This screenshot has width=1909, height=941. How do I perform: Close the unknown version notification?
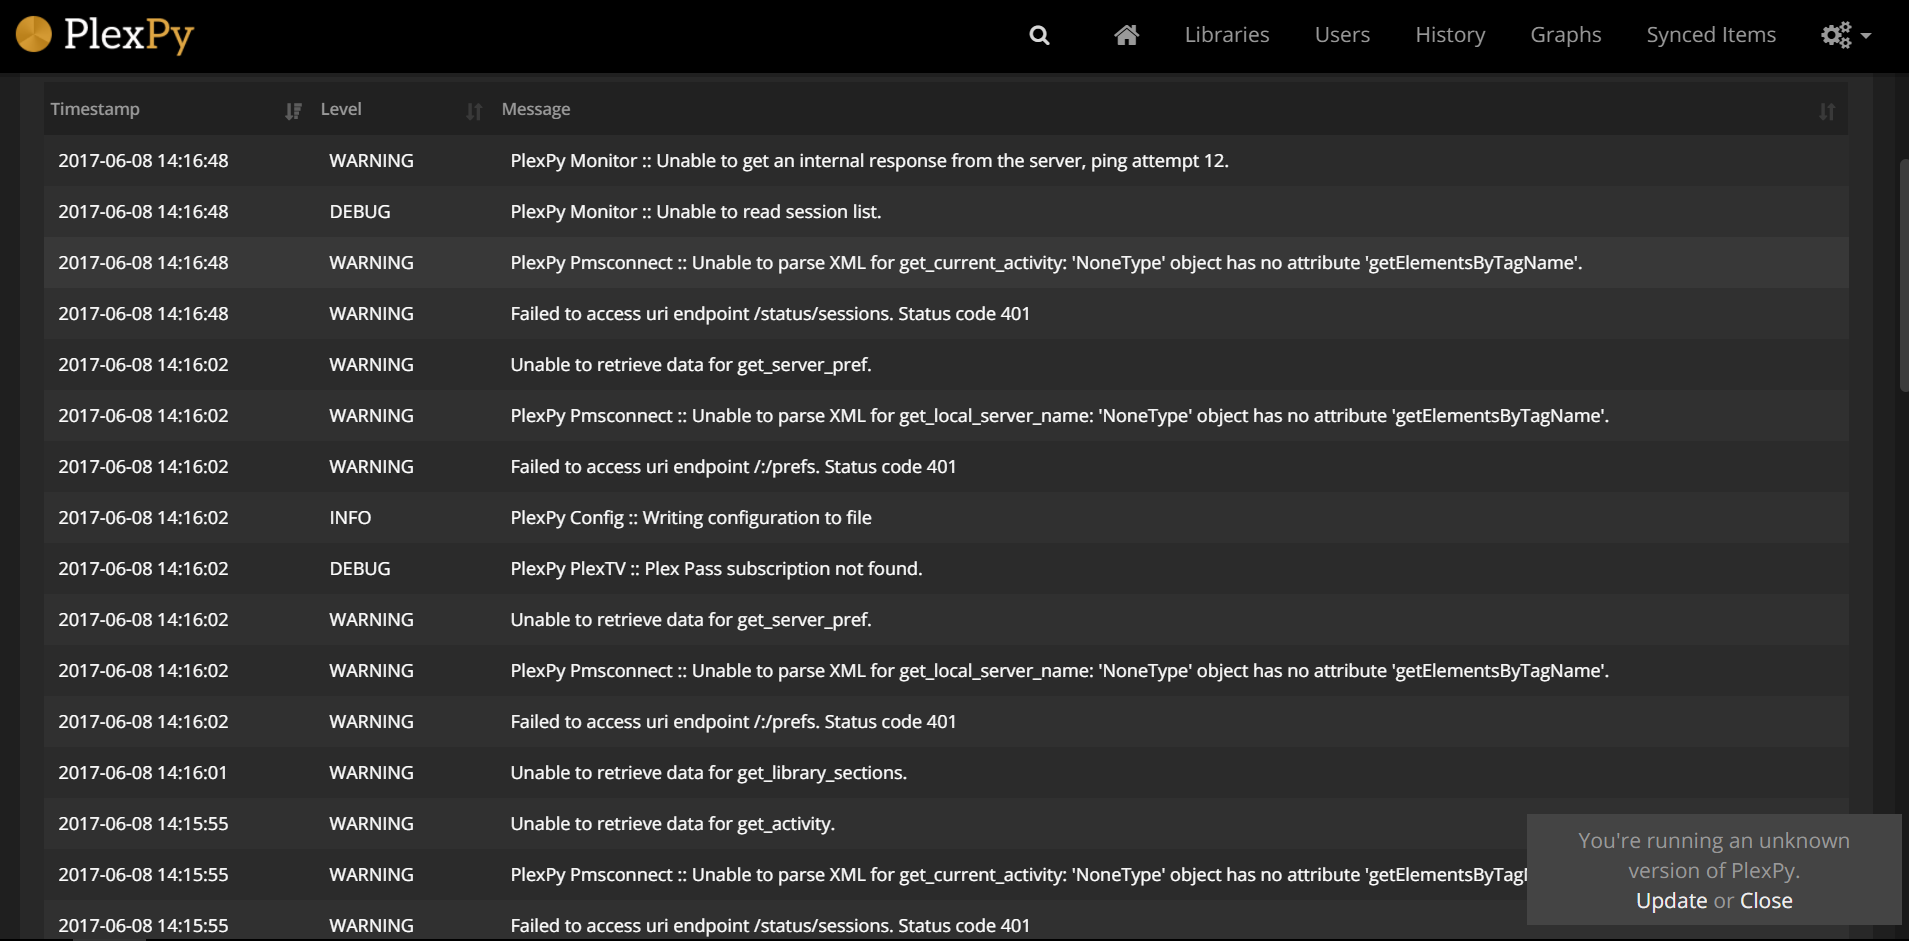(1769, 900)
